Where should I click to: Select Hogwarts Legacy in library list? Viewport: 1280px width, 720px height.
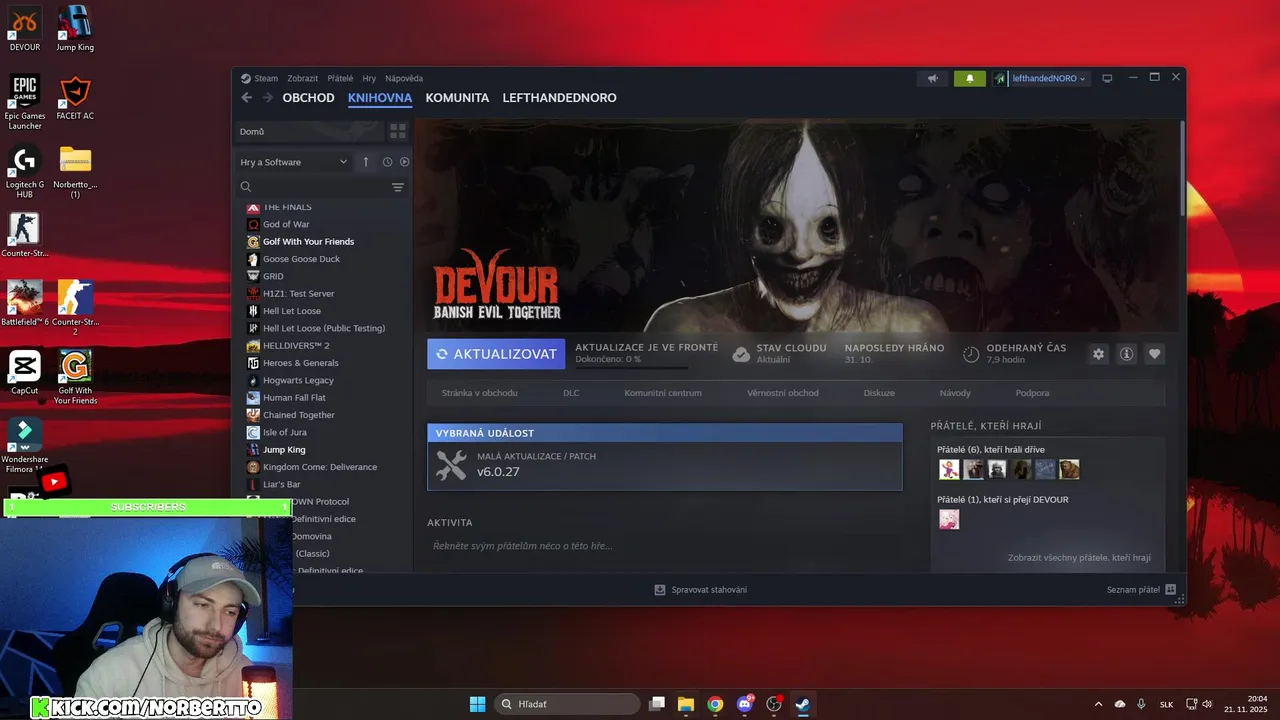[x=298, y=380]
